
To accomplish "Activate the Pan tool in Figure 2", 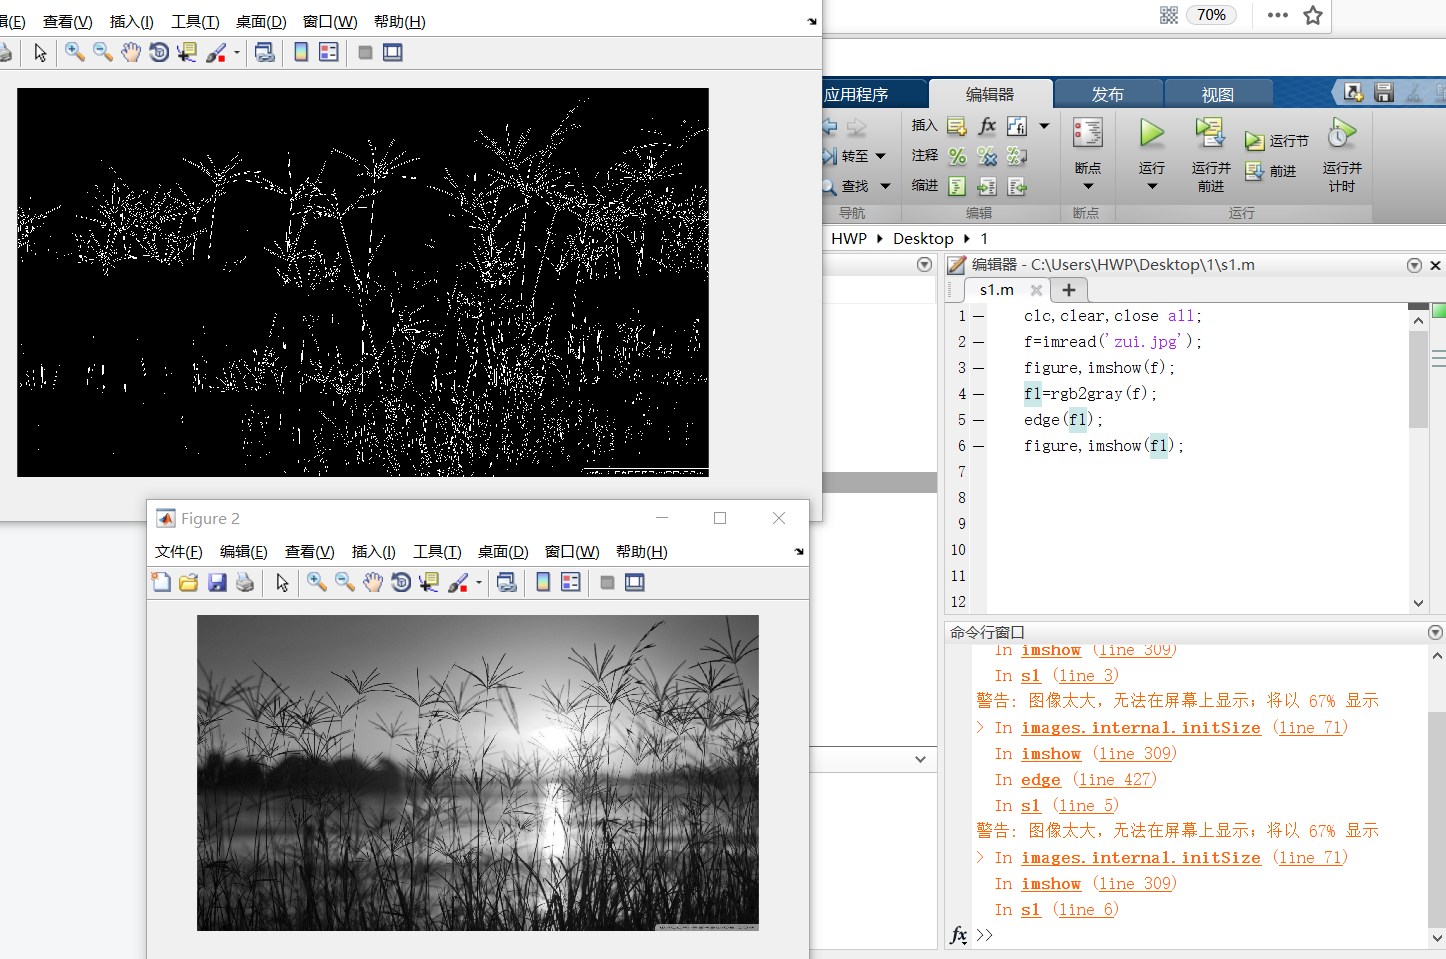I will coord(372,582).
